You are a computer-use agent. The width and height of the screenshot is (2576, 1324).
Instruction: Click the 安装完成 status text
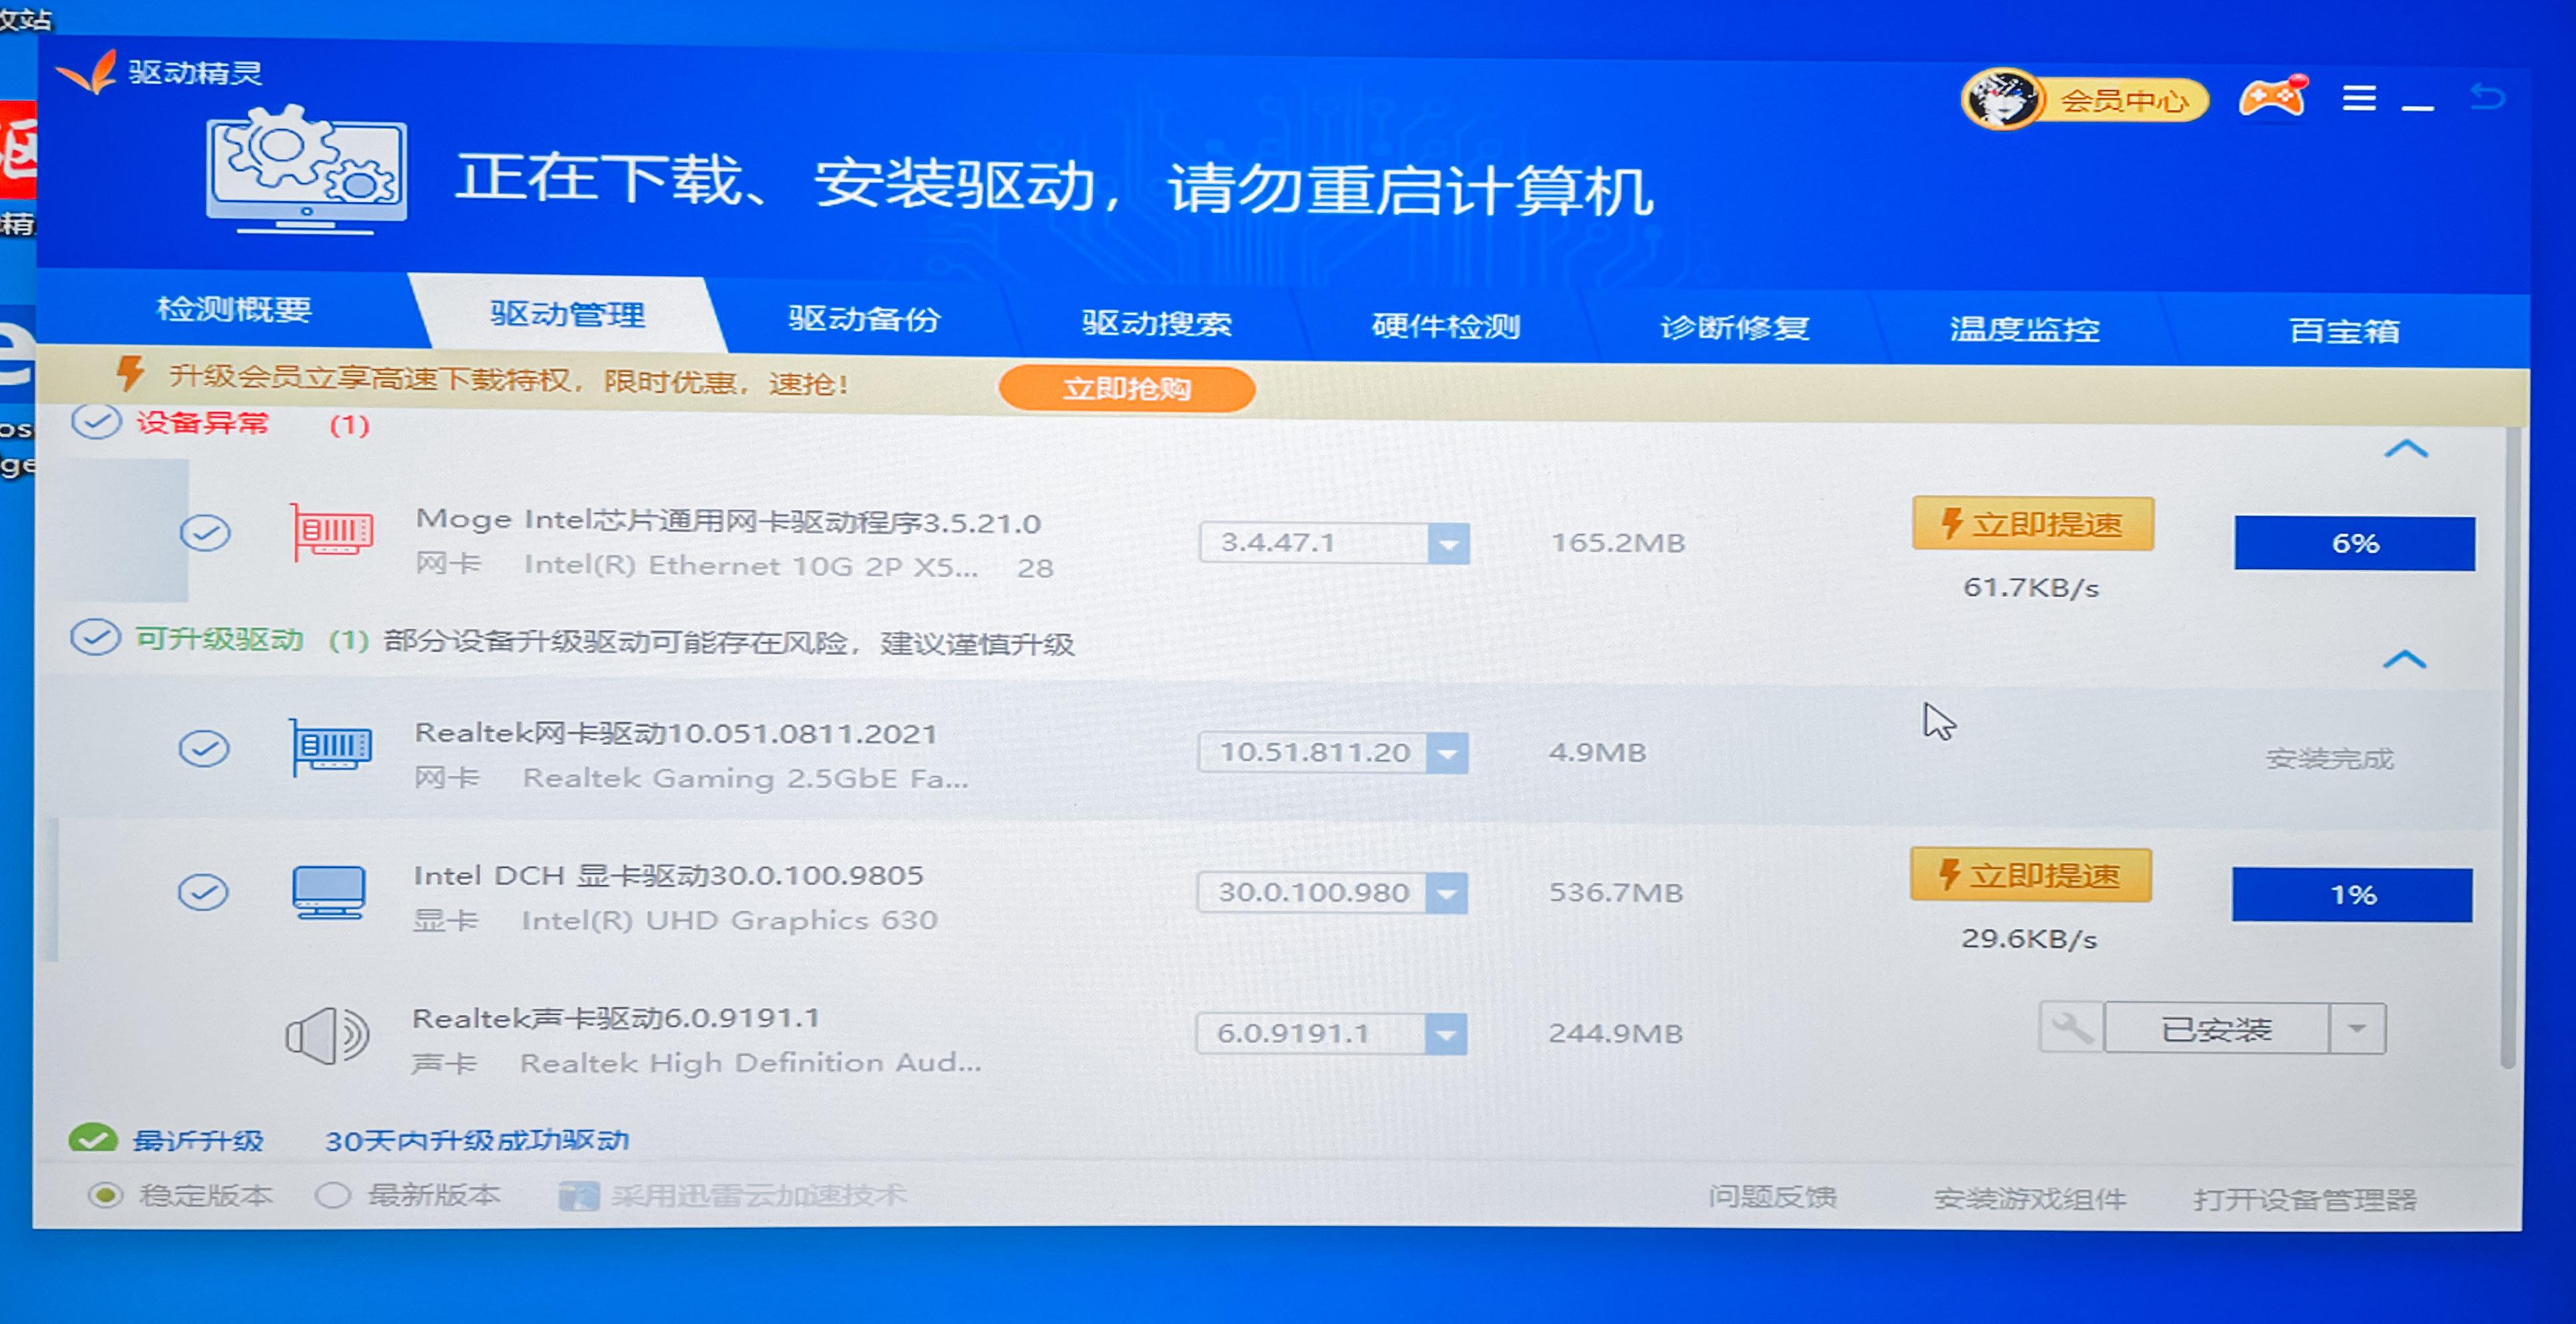coord(2329,759)
